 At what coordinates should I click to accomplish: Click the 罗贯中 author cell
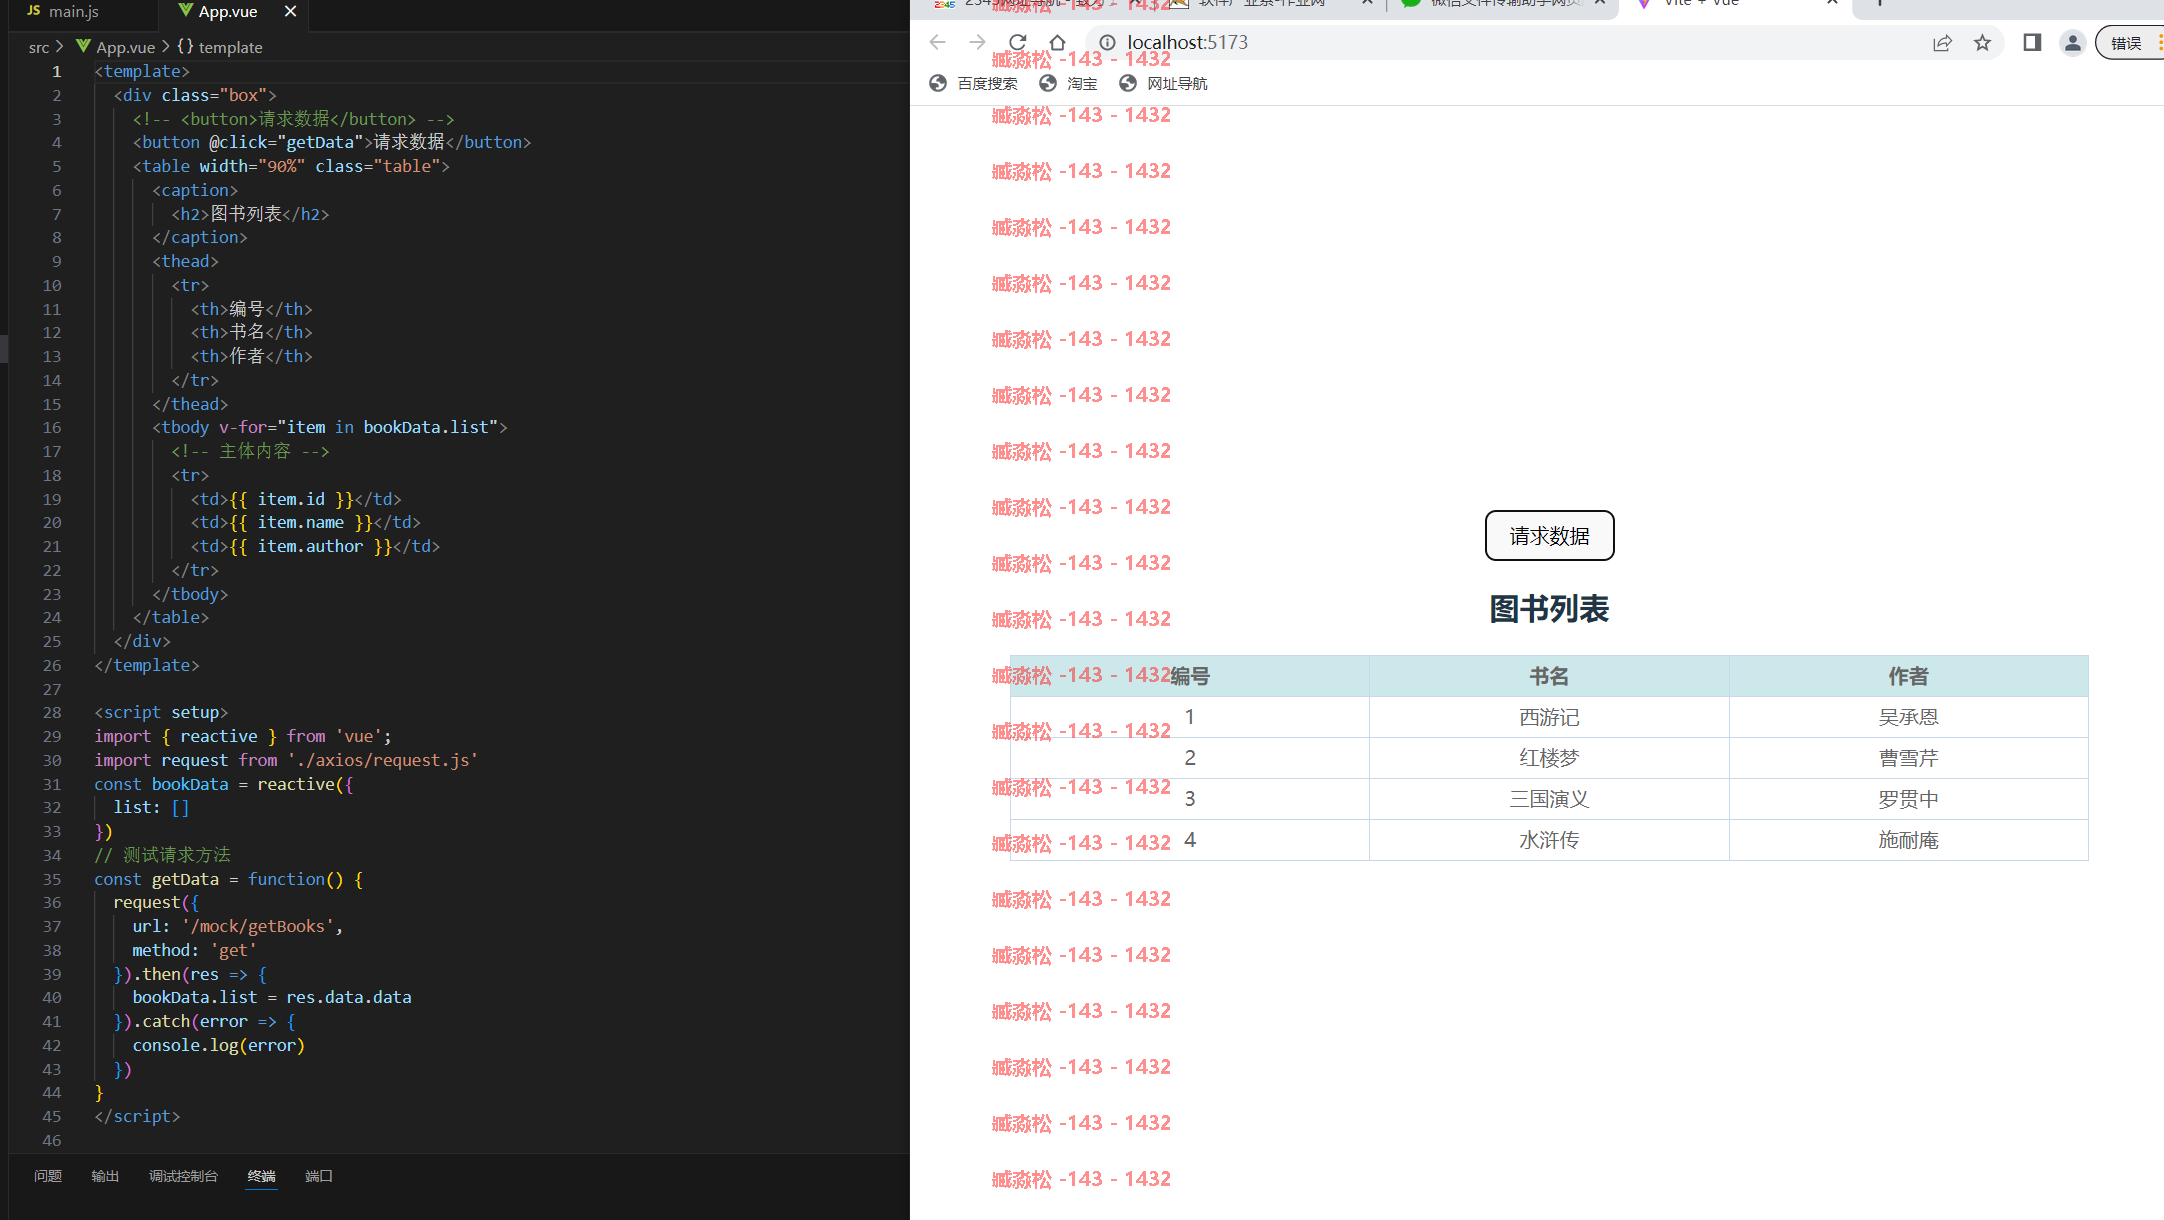1908,799
